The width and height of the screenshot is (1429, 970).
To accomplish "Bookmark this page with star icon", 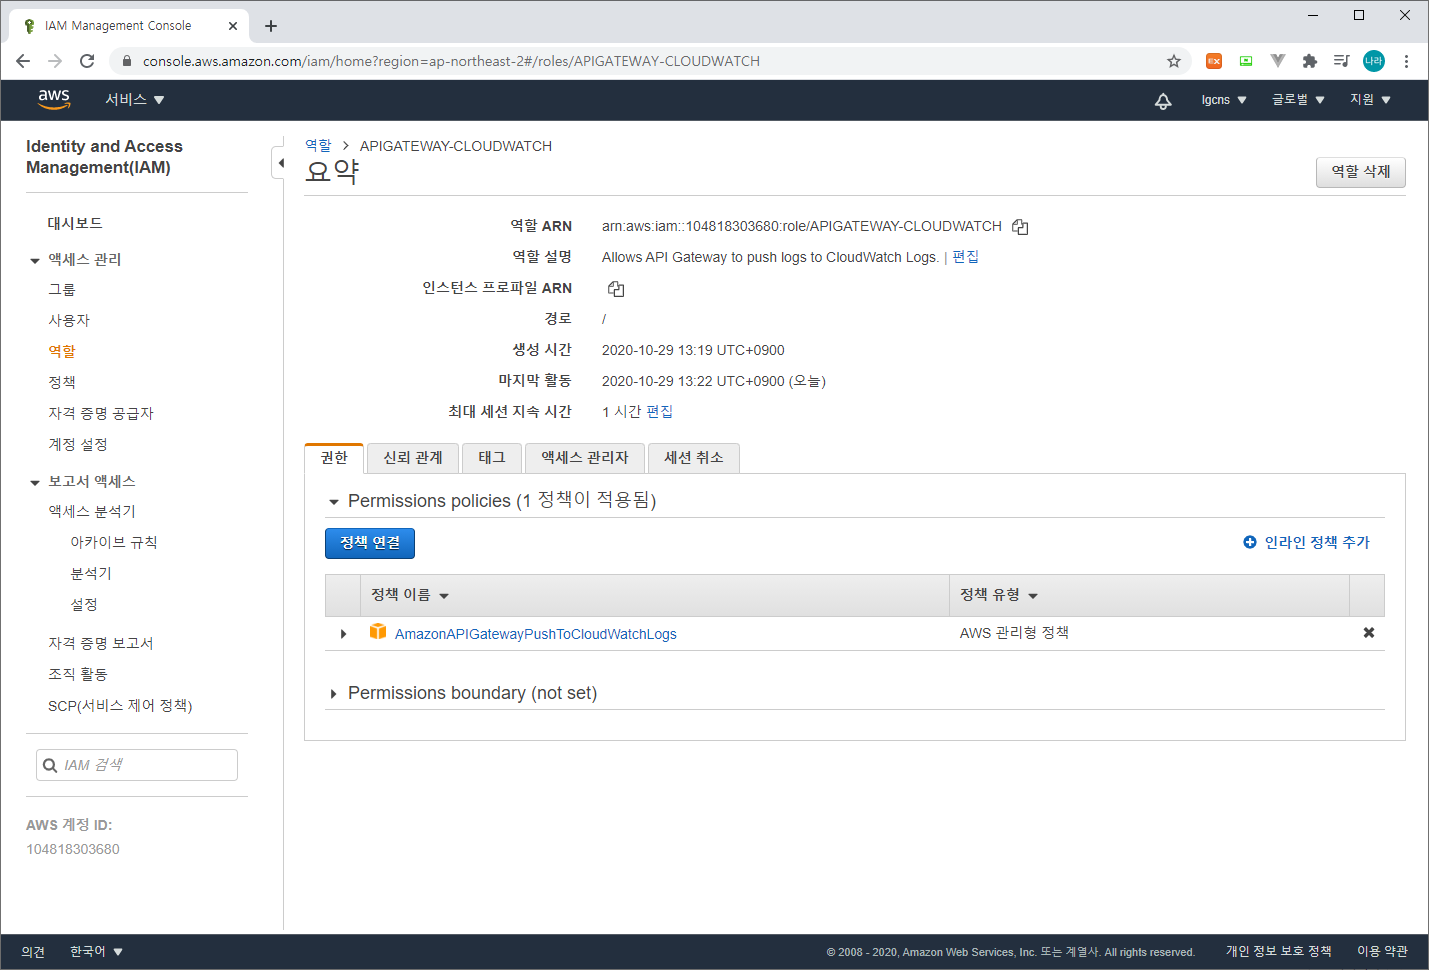I will click(1174, 61).
